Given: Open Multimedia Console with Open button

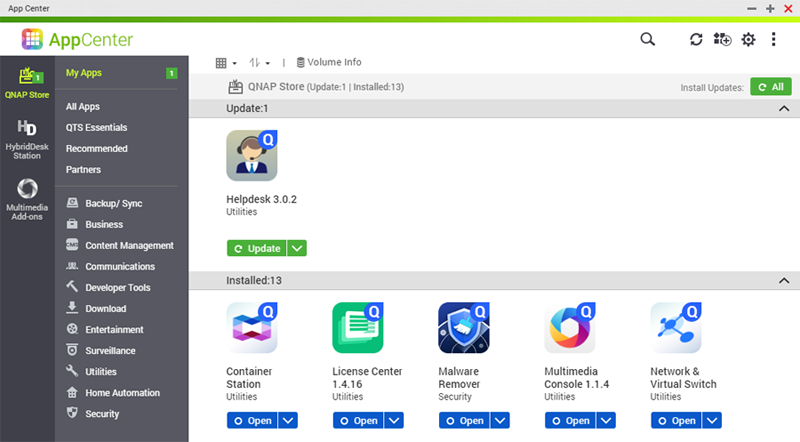Looking at the screenshot, I should click(570, 421).
